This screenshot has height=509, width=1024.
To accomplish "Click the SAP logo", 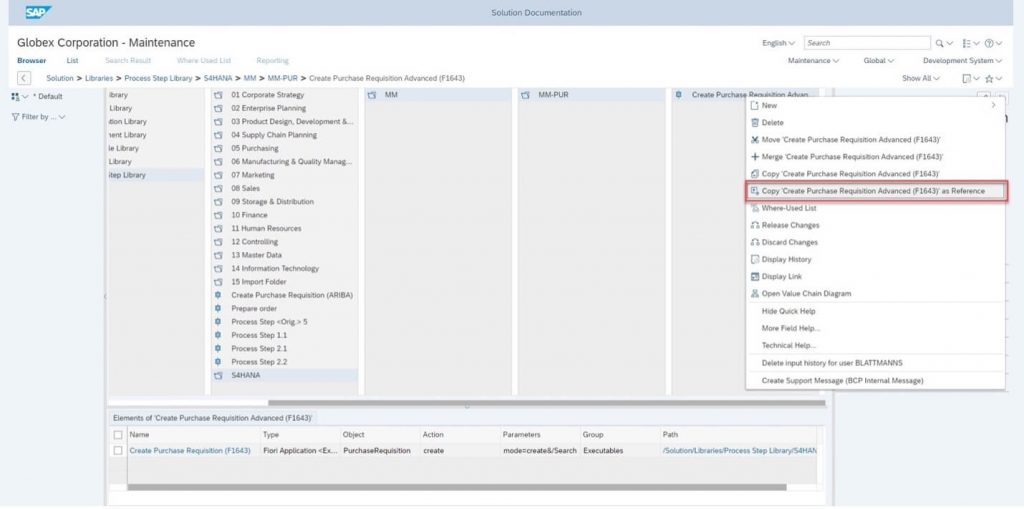I will point(38,12).
